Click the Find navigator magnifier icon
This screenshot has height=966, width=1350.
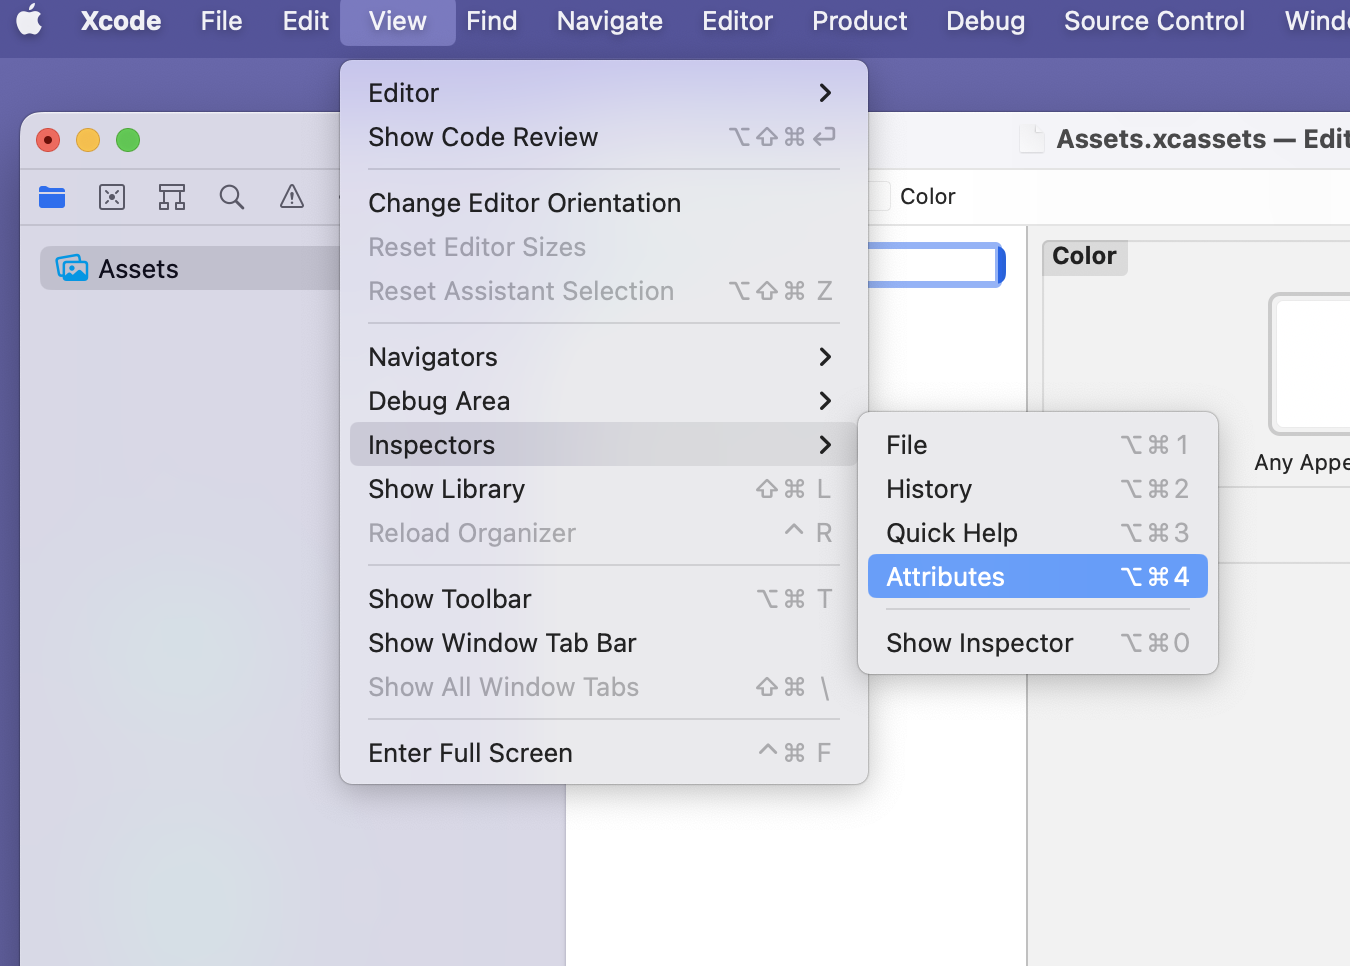click(x=232, y=197)
